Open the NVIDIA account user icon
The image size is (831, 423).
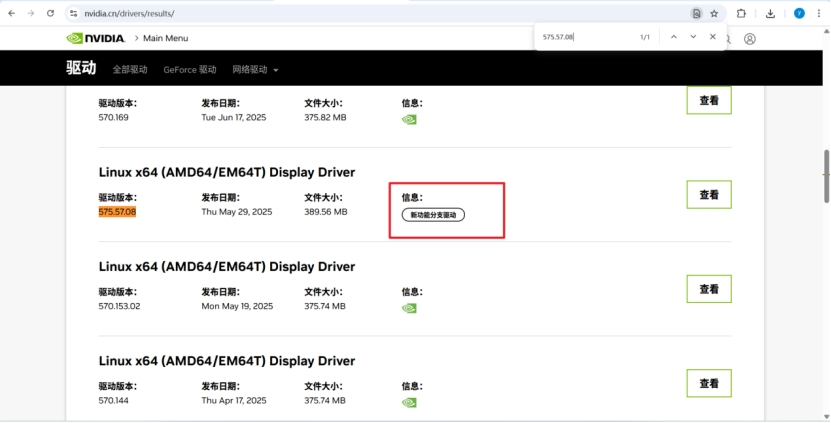pyautogui.click(x=749, y=39)
